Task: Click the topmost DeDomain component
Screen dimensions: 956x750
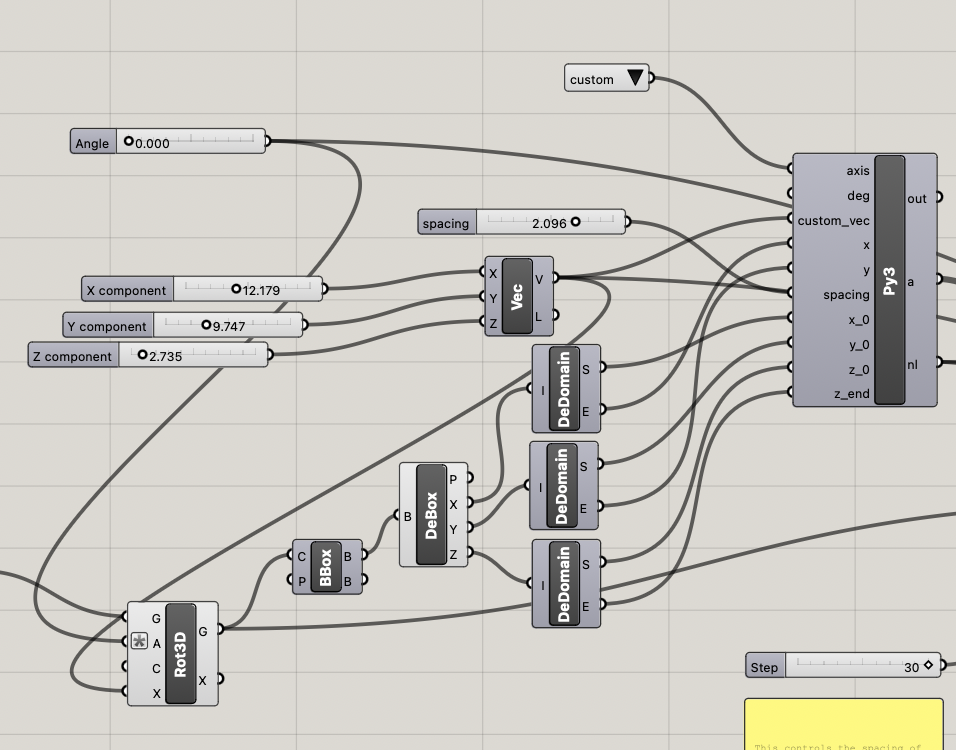Action: coord(564,389)
